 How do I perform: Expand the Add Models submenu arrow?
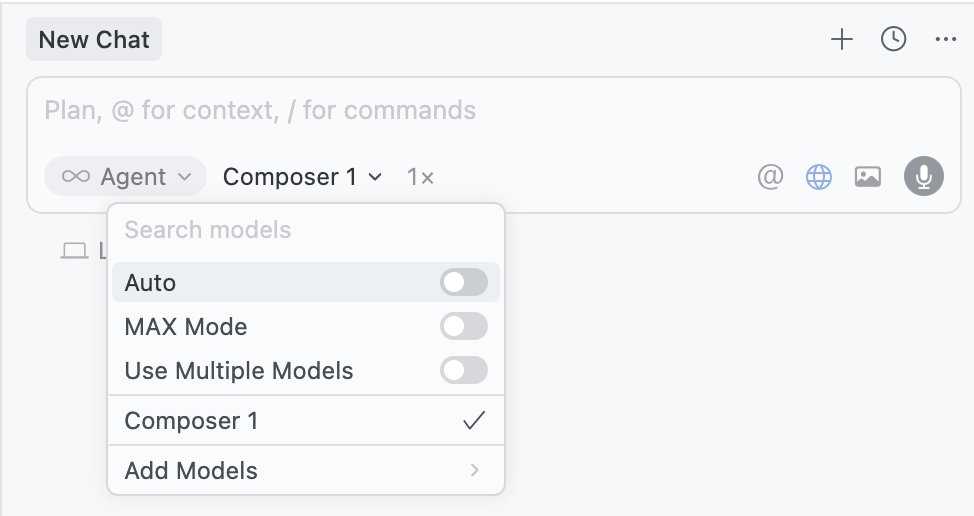pos(474,470)
